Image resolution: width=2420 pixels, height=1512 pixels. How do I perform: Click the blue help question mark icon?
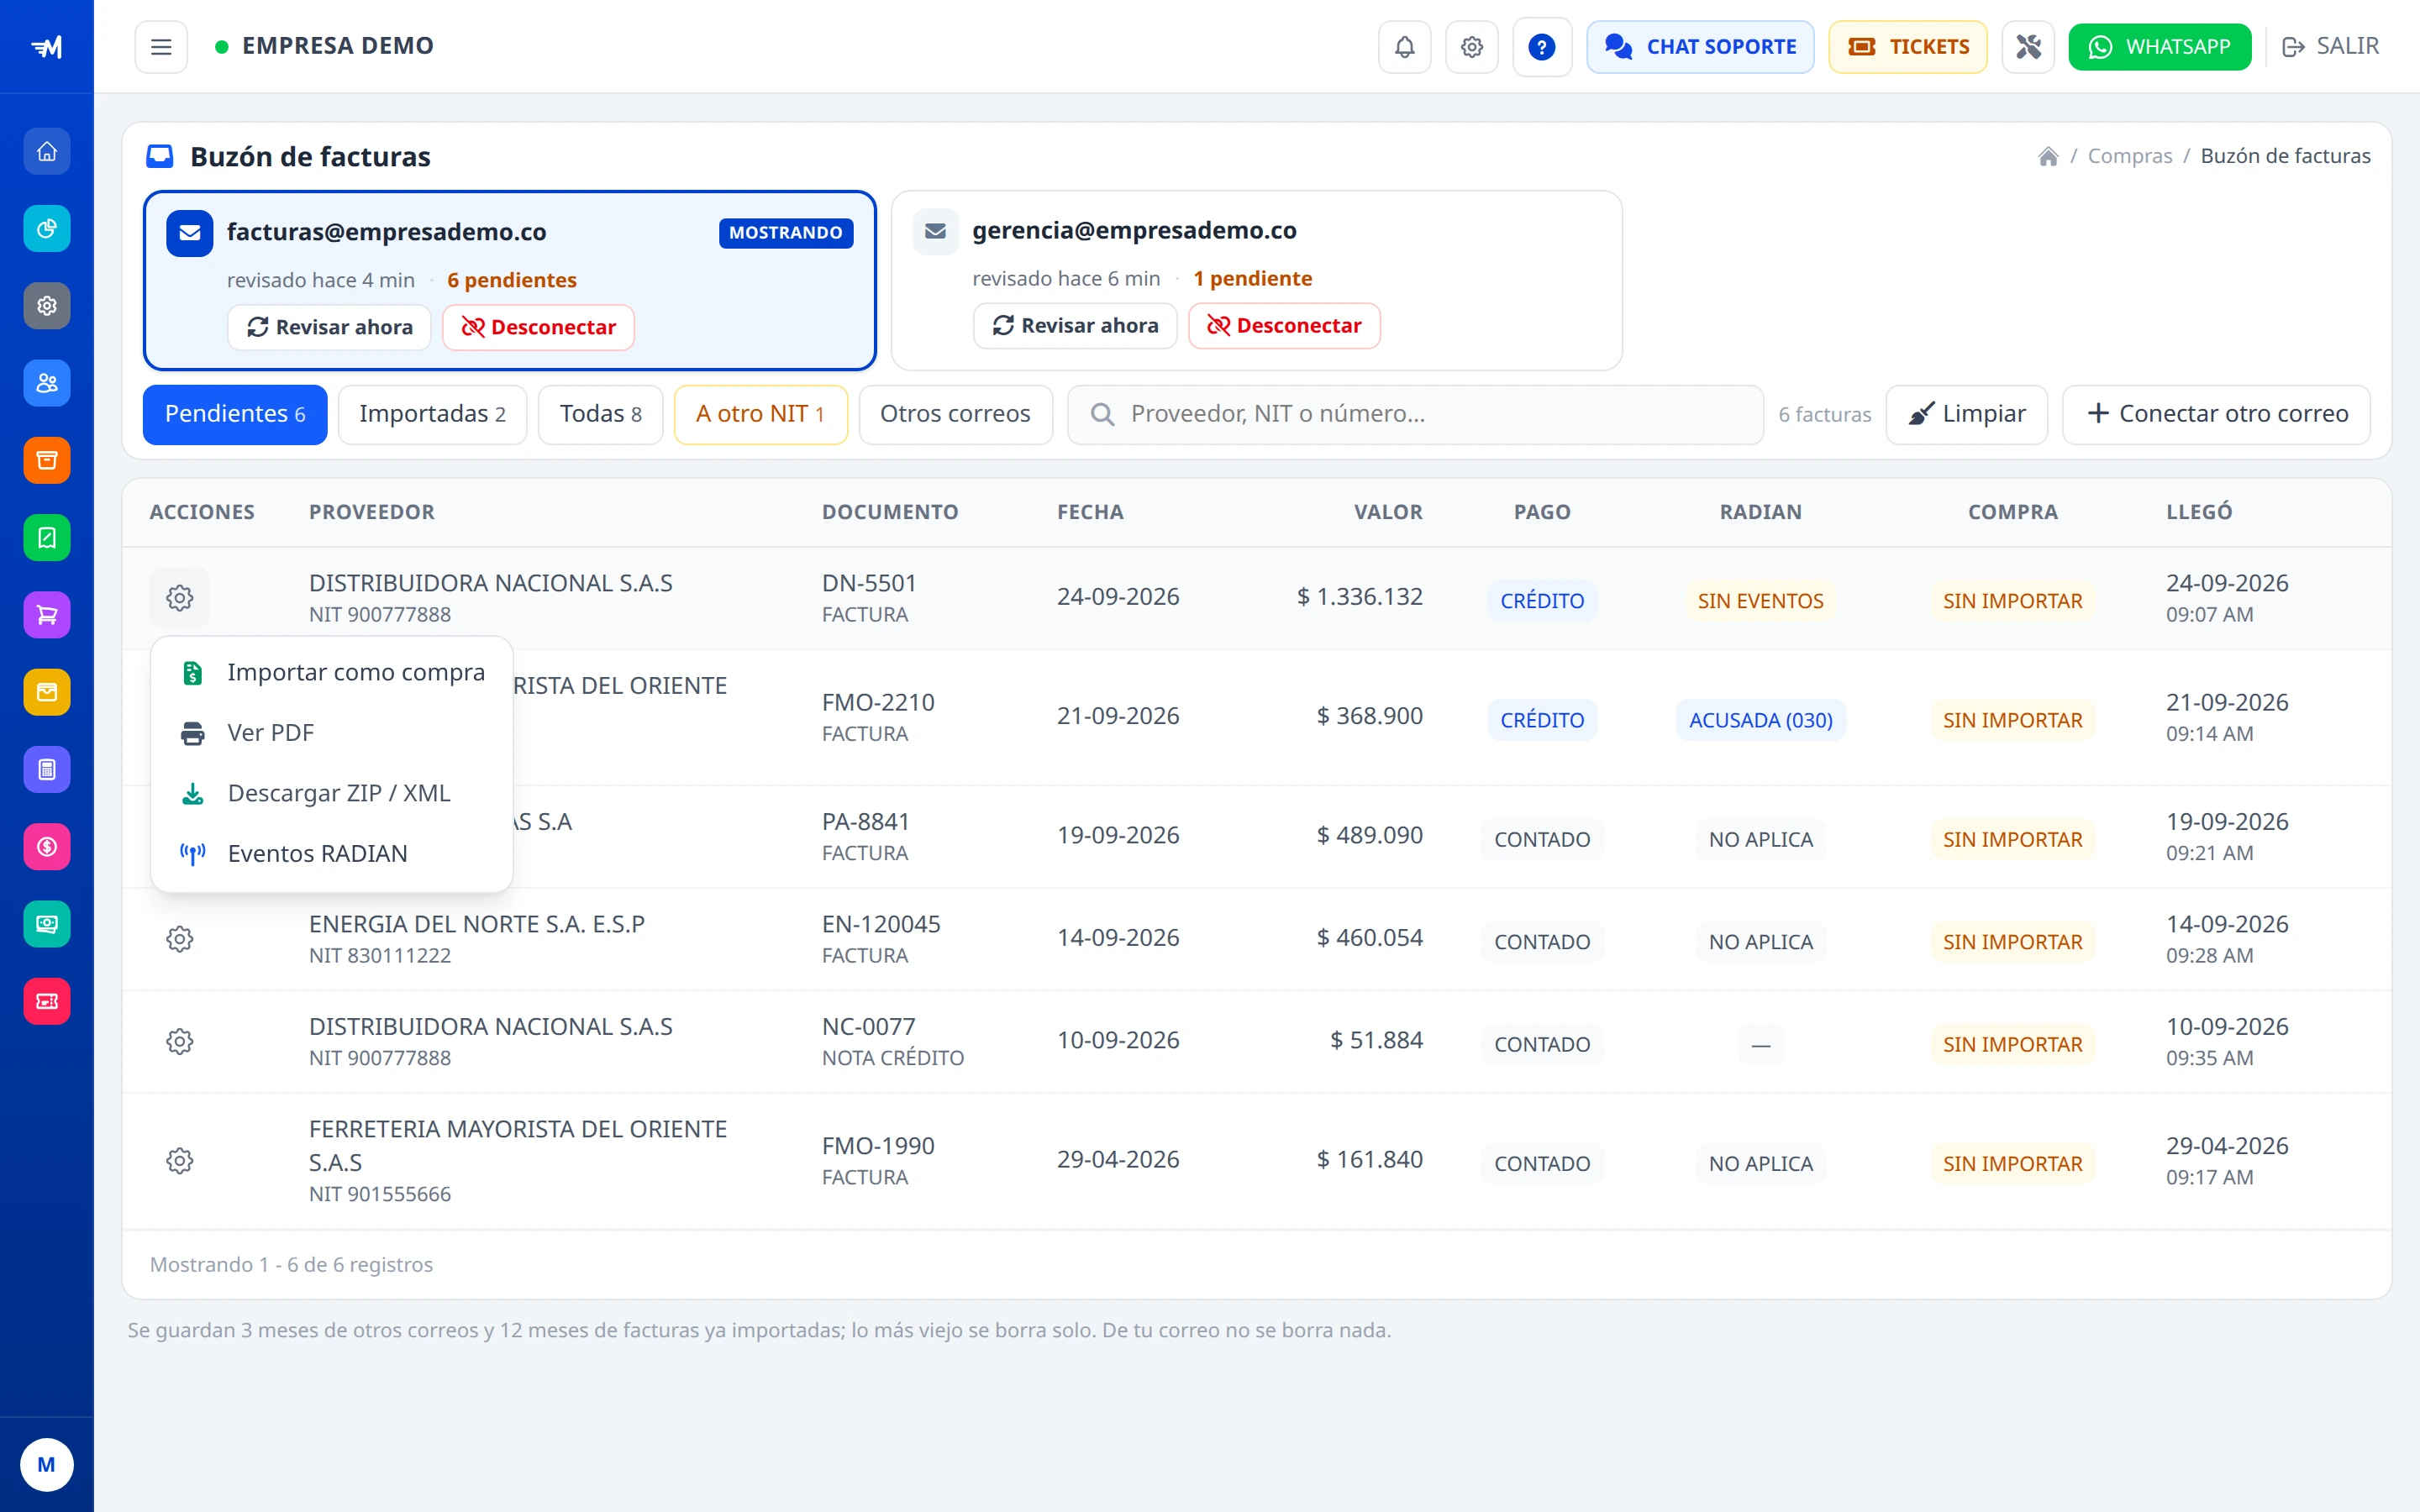(x=1541, y=47)
